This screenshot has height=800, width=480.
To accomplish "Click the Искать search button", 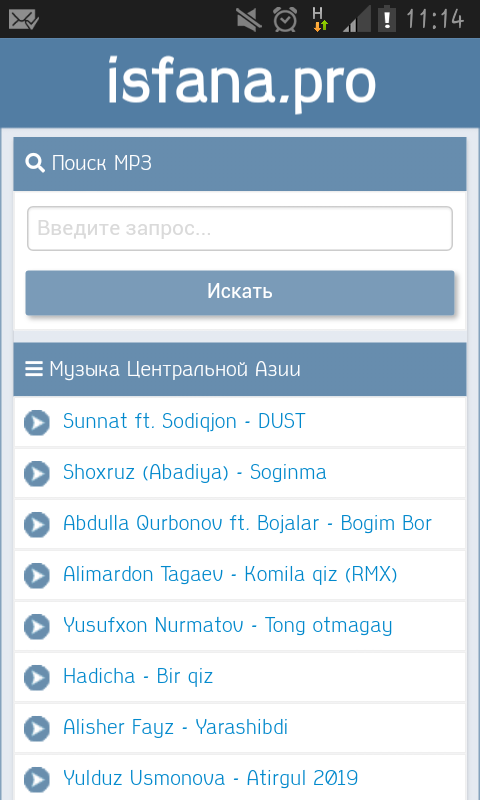I will pyautogui.click(x=240, y=292).
